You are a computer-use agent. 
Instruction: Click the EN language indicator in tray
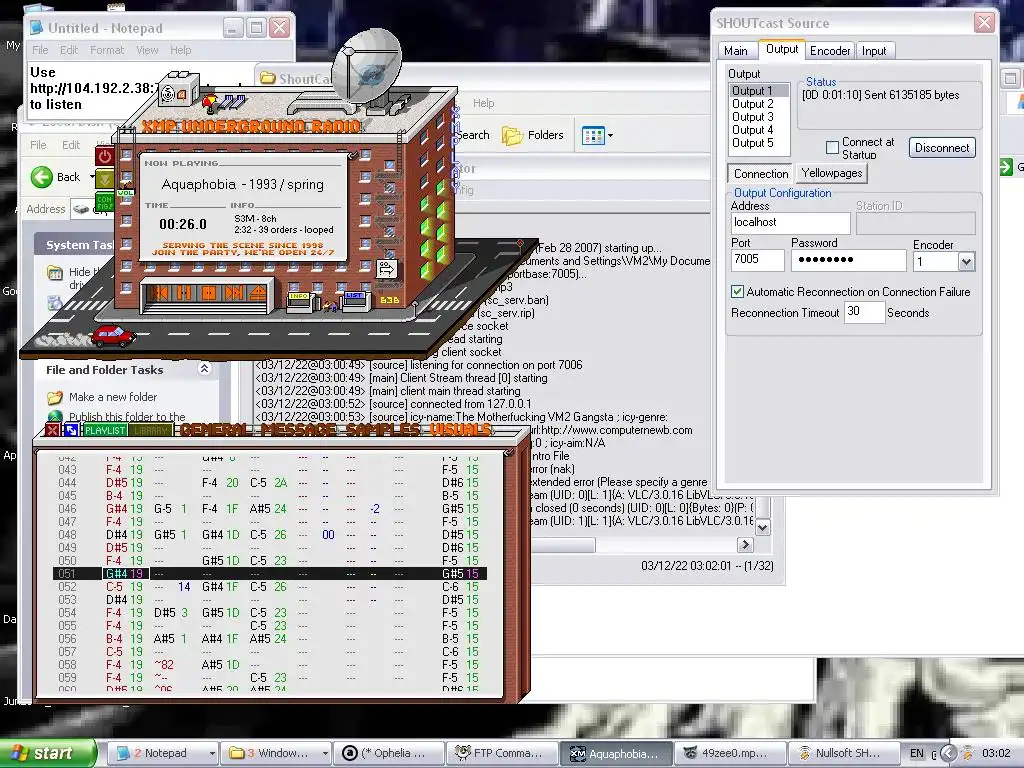coord(917,753)
